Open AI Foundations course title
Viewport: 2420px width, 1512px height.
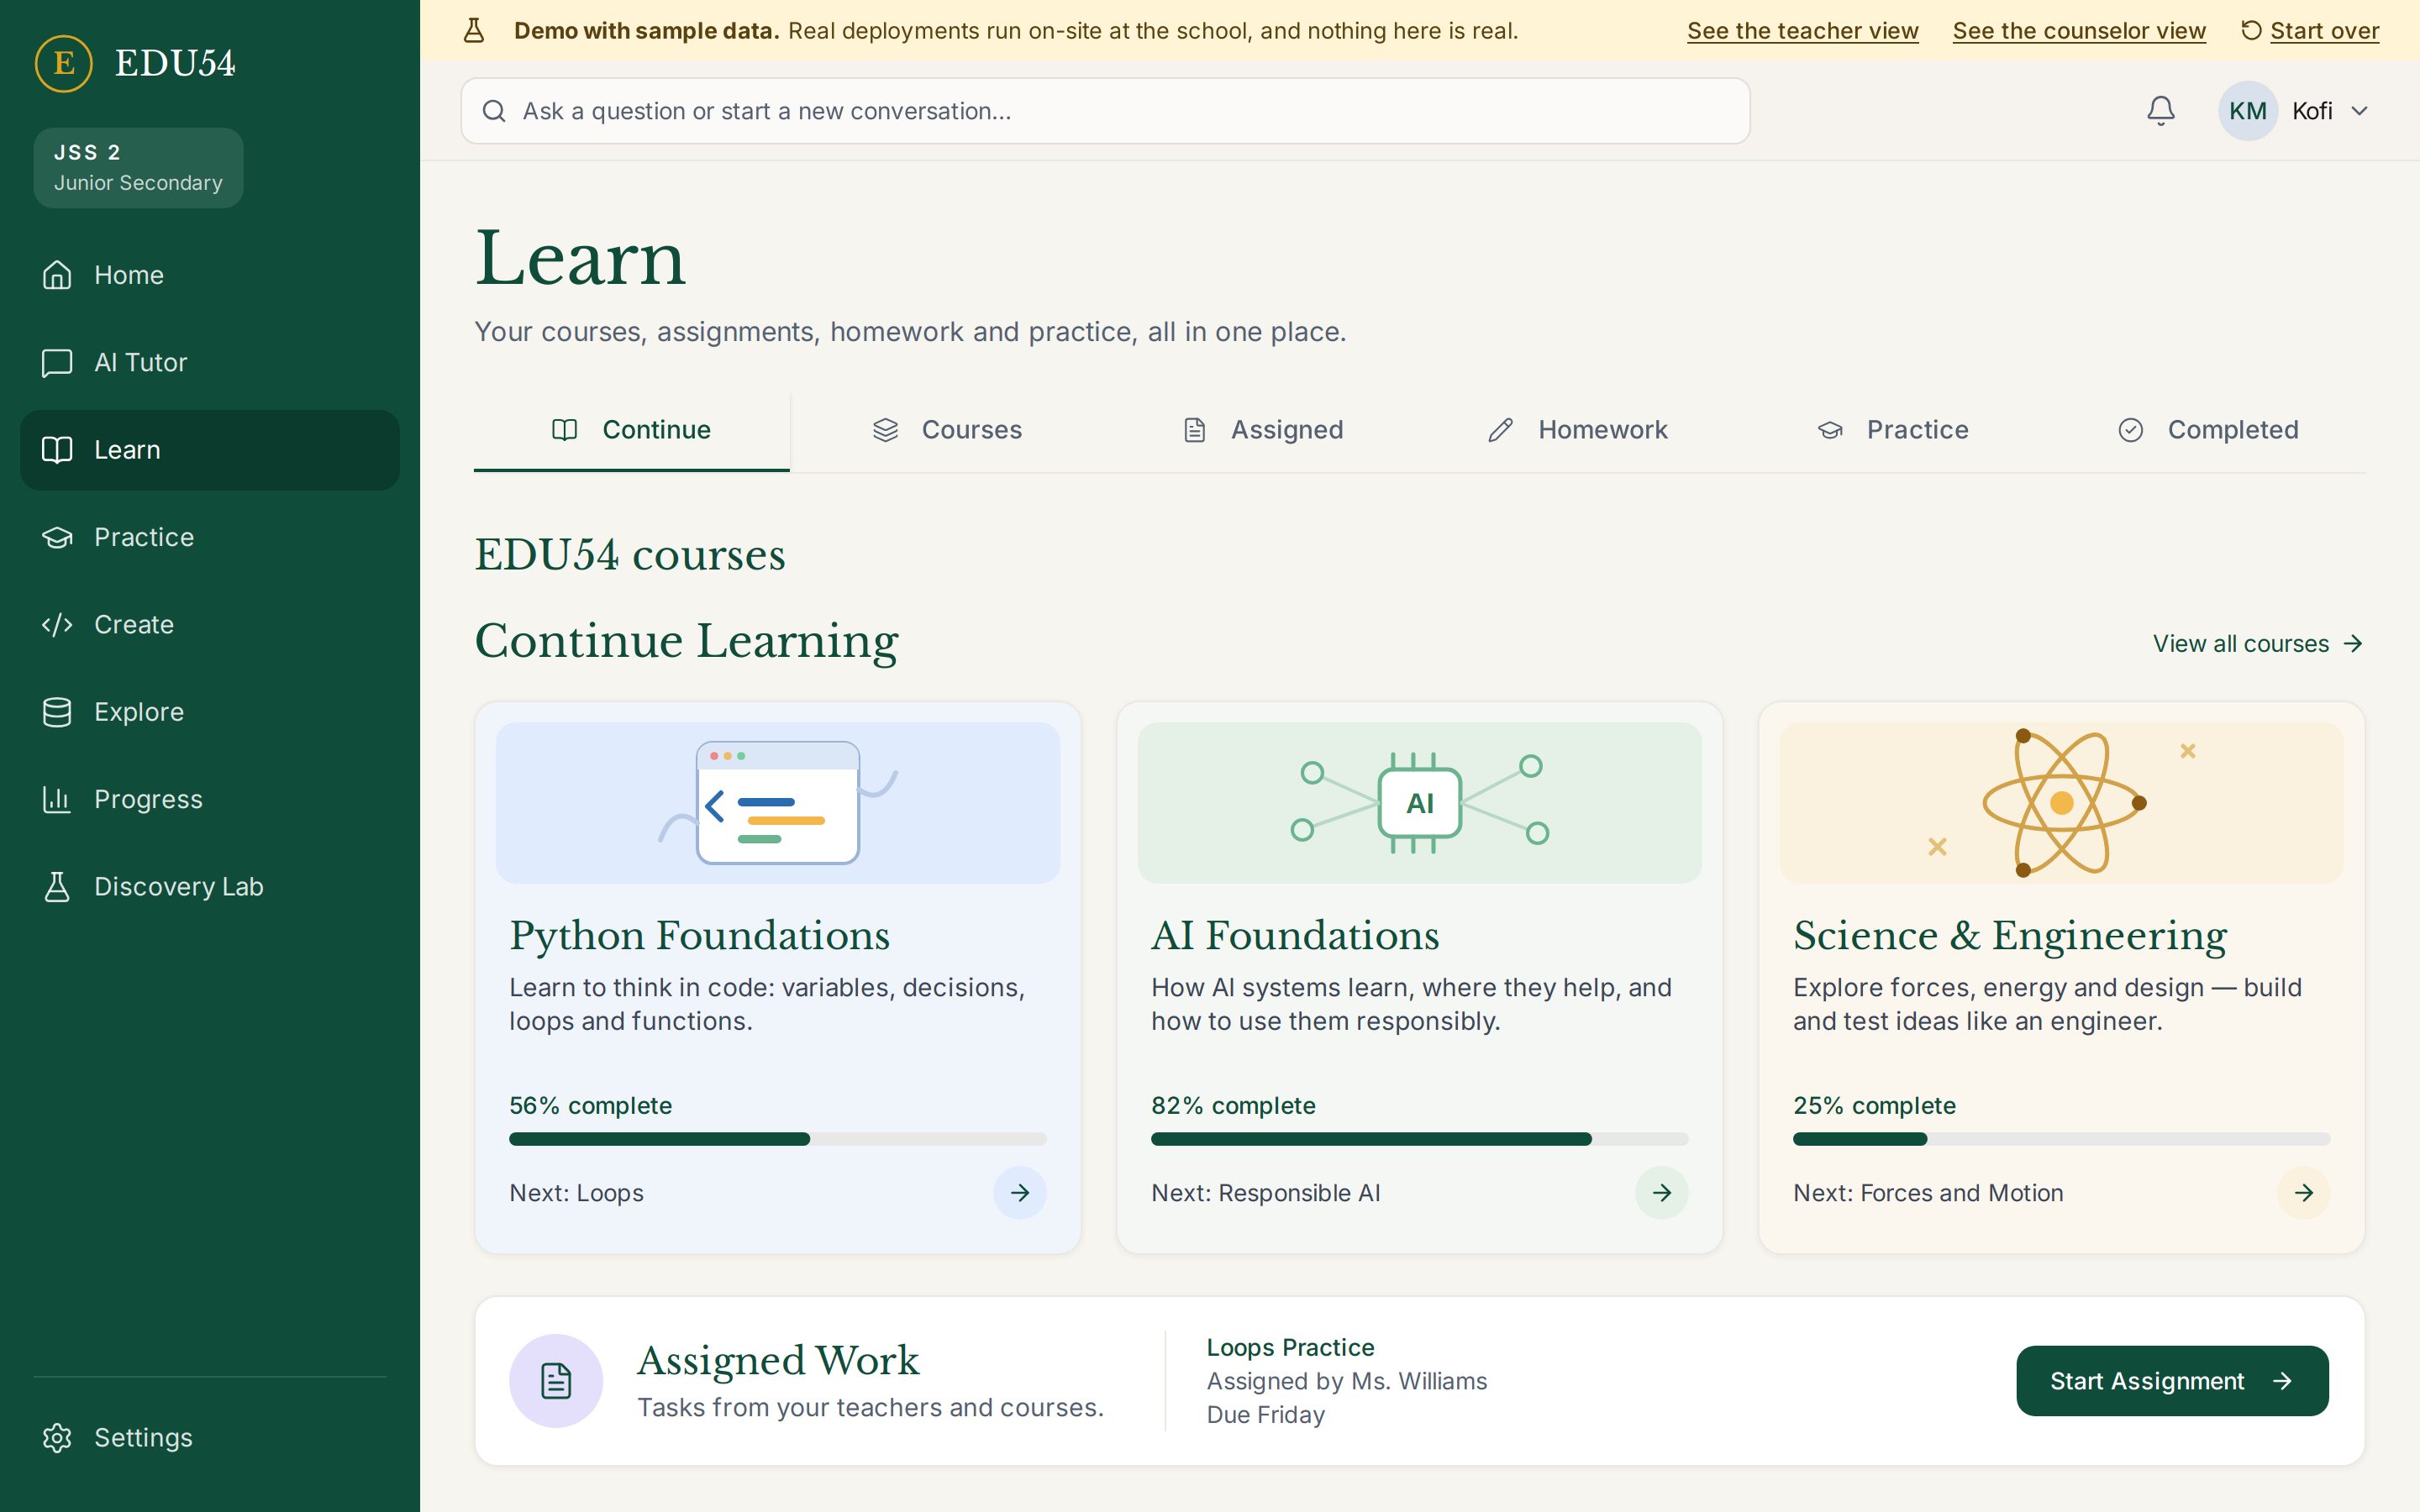coord(1295,936)
